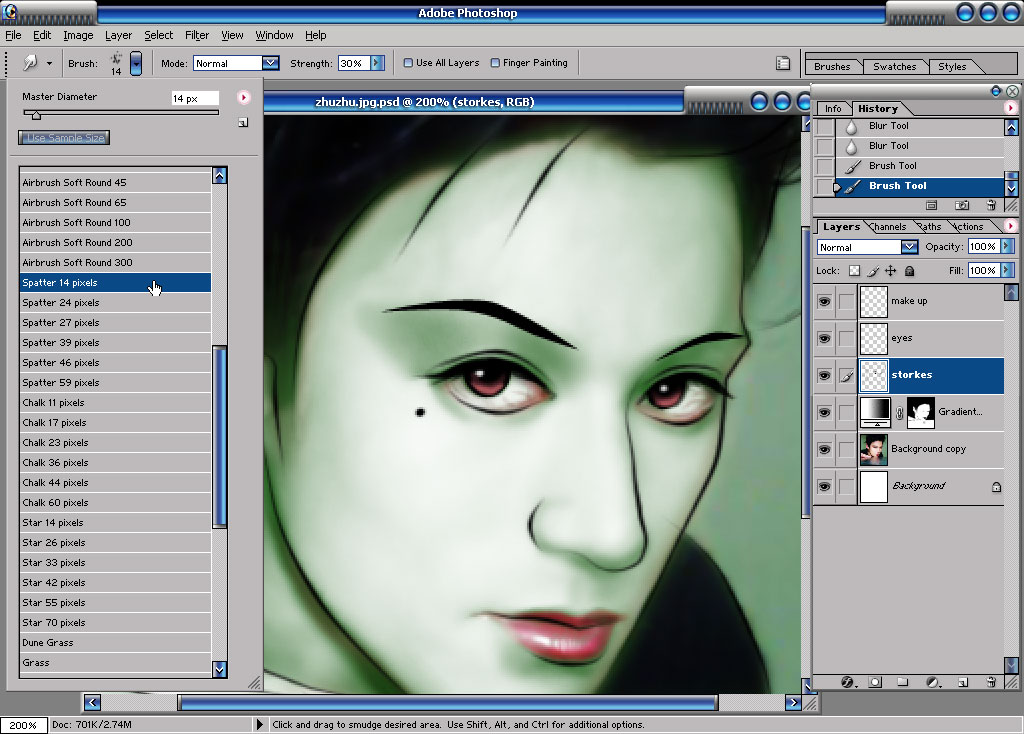1024x734 pixels.
Task: Click the zoom percentage field in status bar
Action: tap(24, 725)
